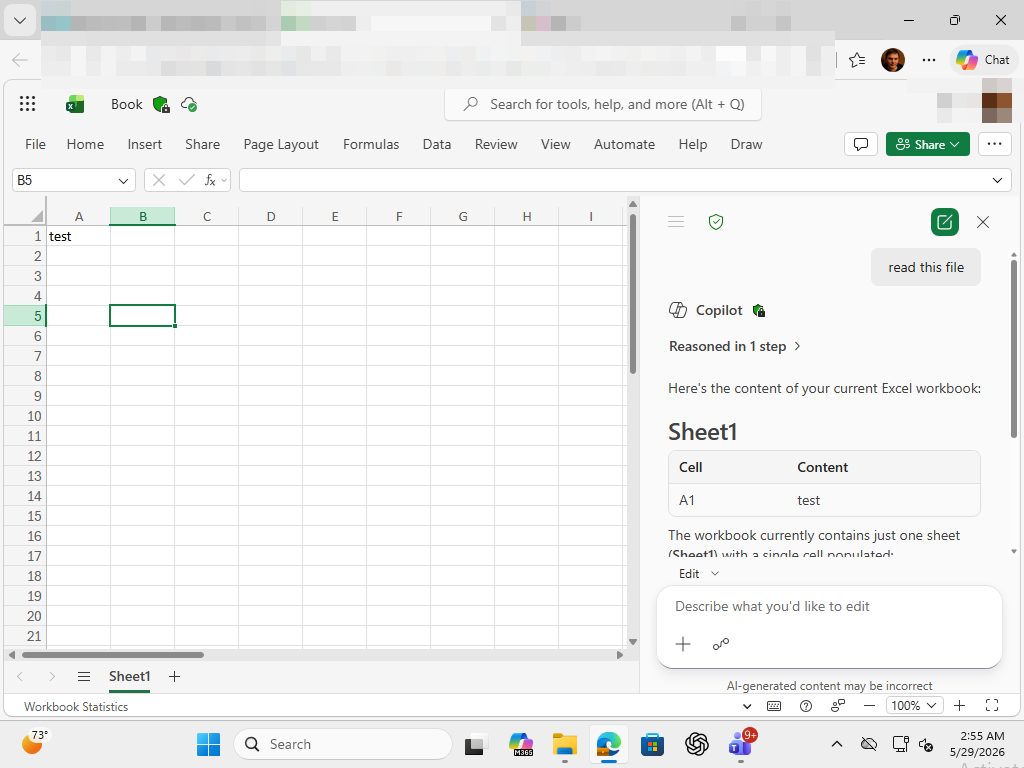Viewport: 1024px width, 768px height.
Task: Click the horizontal sheet scrollbar thumb
Action: click(112, 654)
